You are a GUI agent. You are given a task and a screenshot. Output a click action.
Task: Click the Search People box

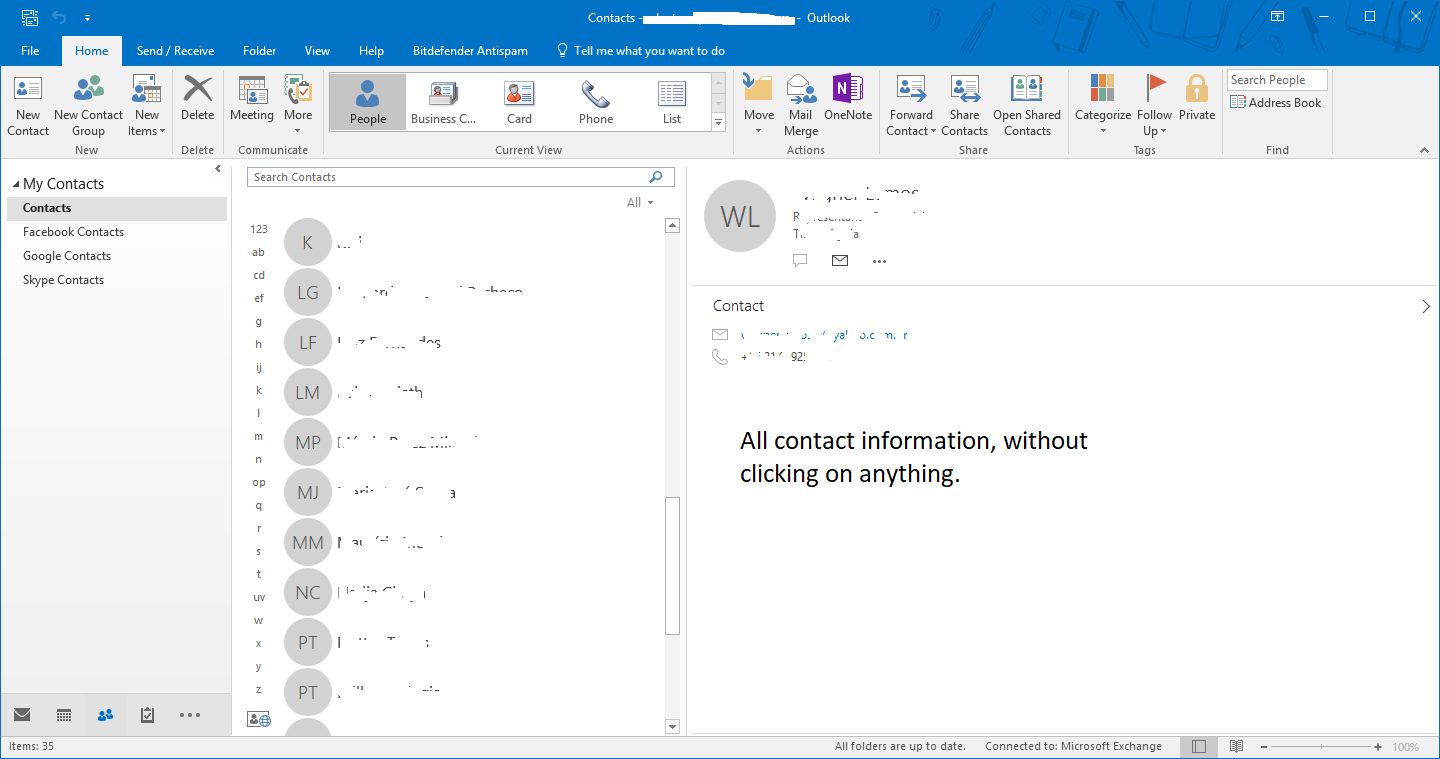1277,80
